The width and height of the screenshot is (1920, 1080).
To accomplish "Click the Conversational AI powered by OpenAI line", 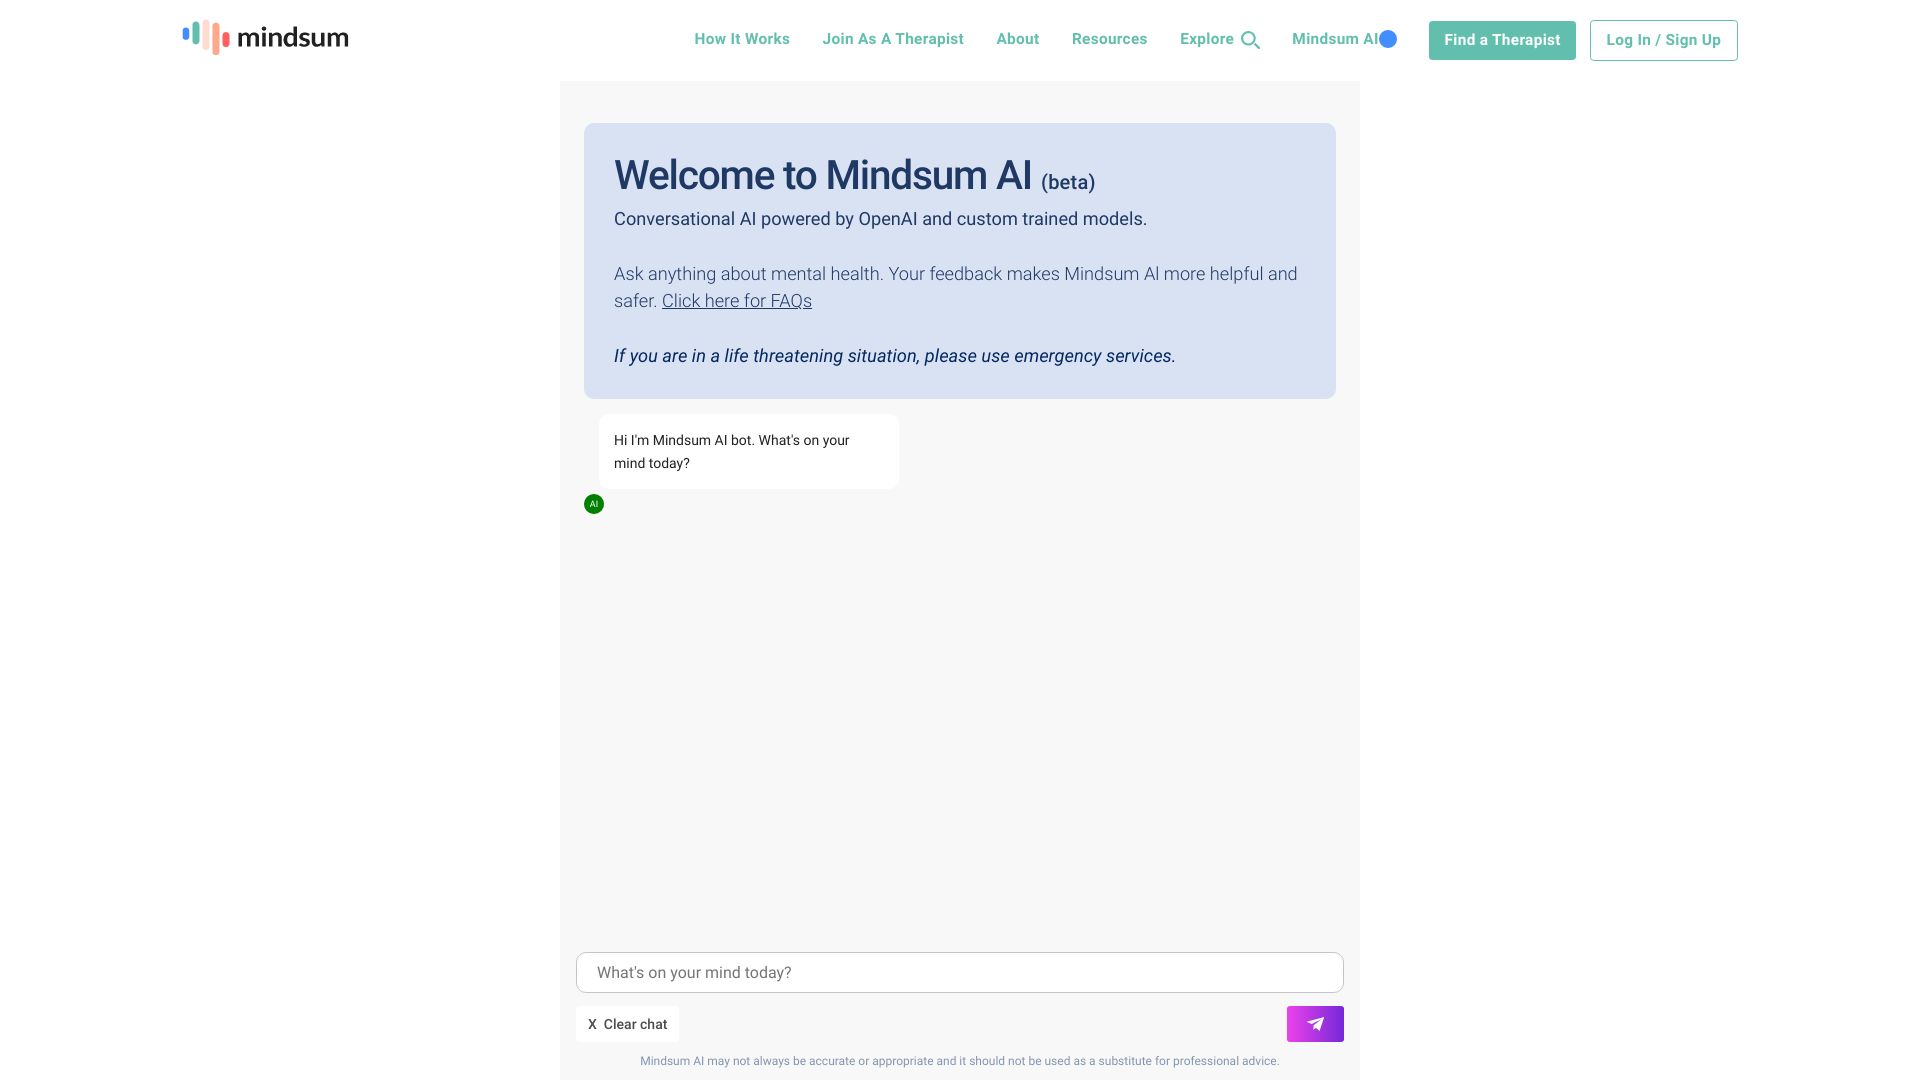I will click(x=880, y=219).
